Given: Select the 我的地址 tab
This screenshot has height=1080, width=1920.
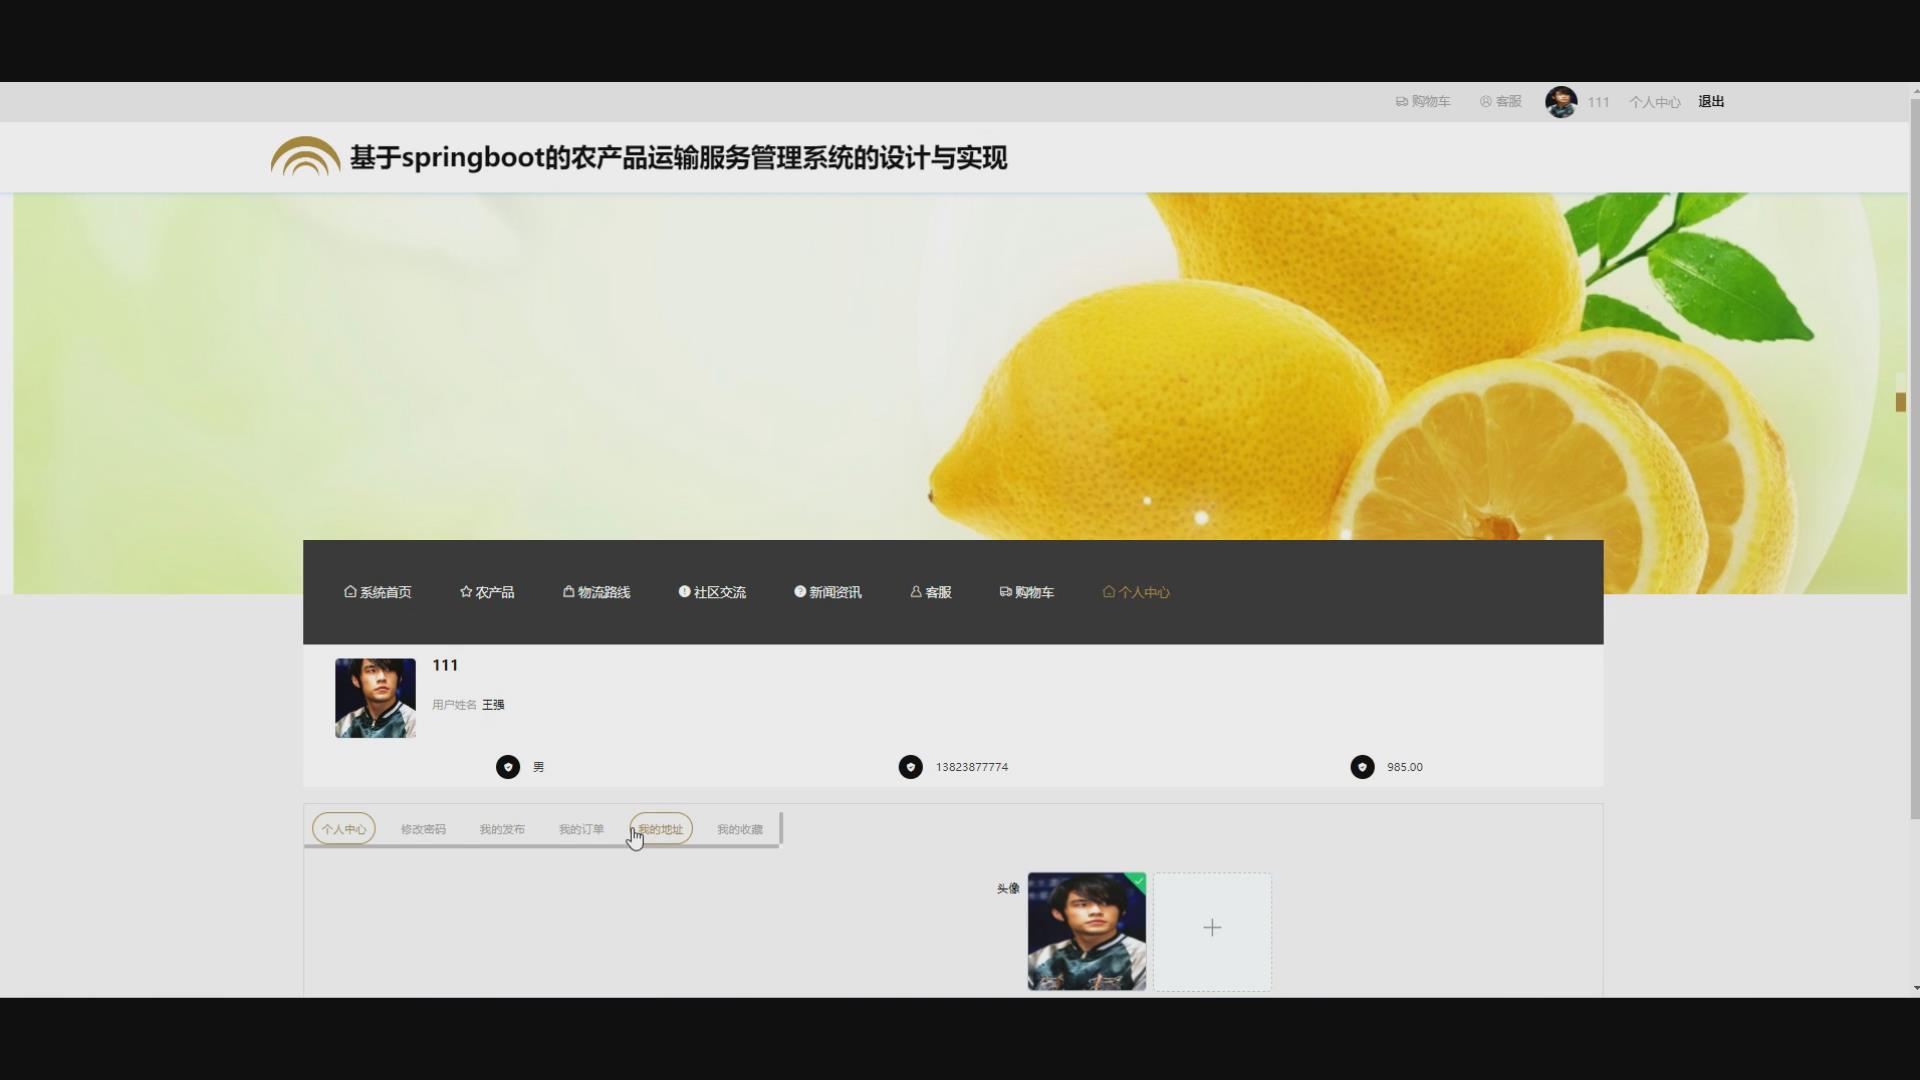Looking at the screenshot, I should tap(661, 829).
